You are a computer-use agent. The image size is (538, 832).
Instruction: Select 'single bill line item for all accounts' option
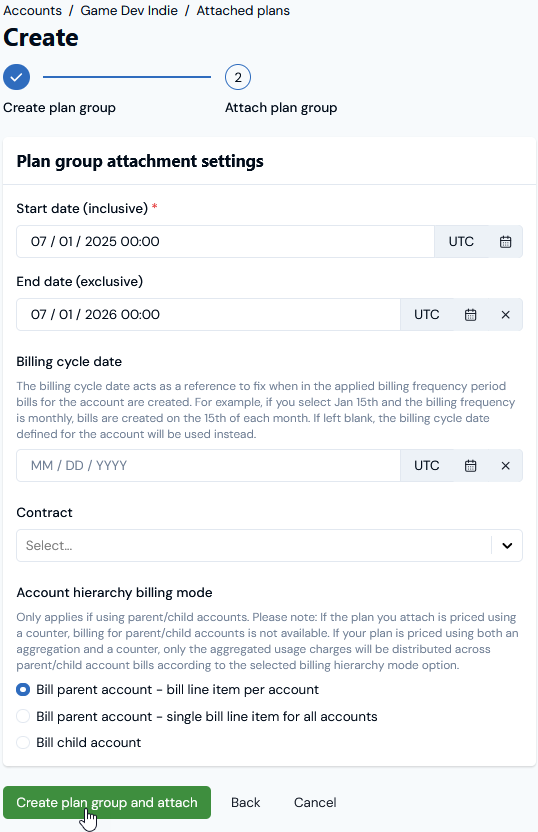23,716
